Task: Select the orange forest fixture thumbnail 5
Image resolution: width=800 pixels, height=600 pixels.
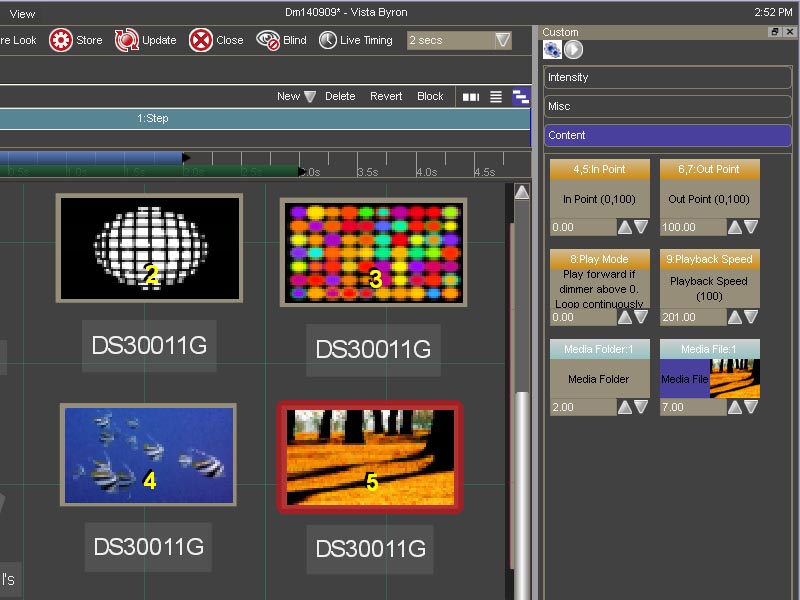Action: click(370, 458)
